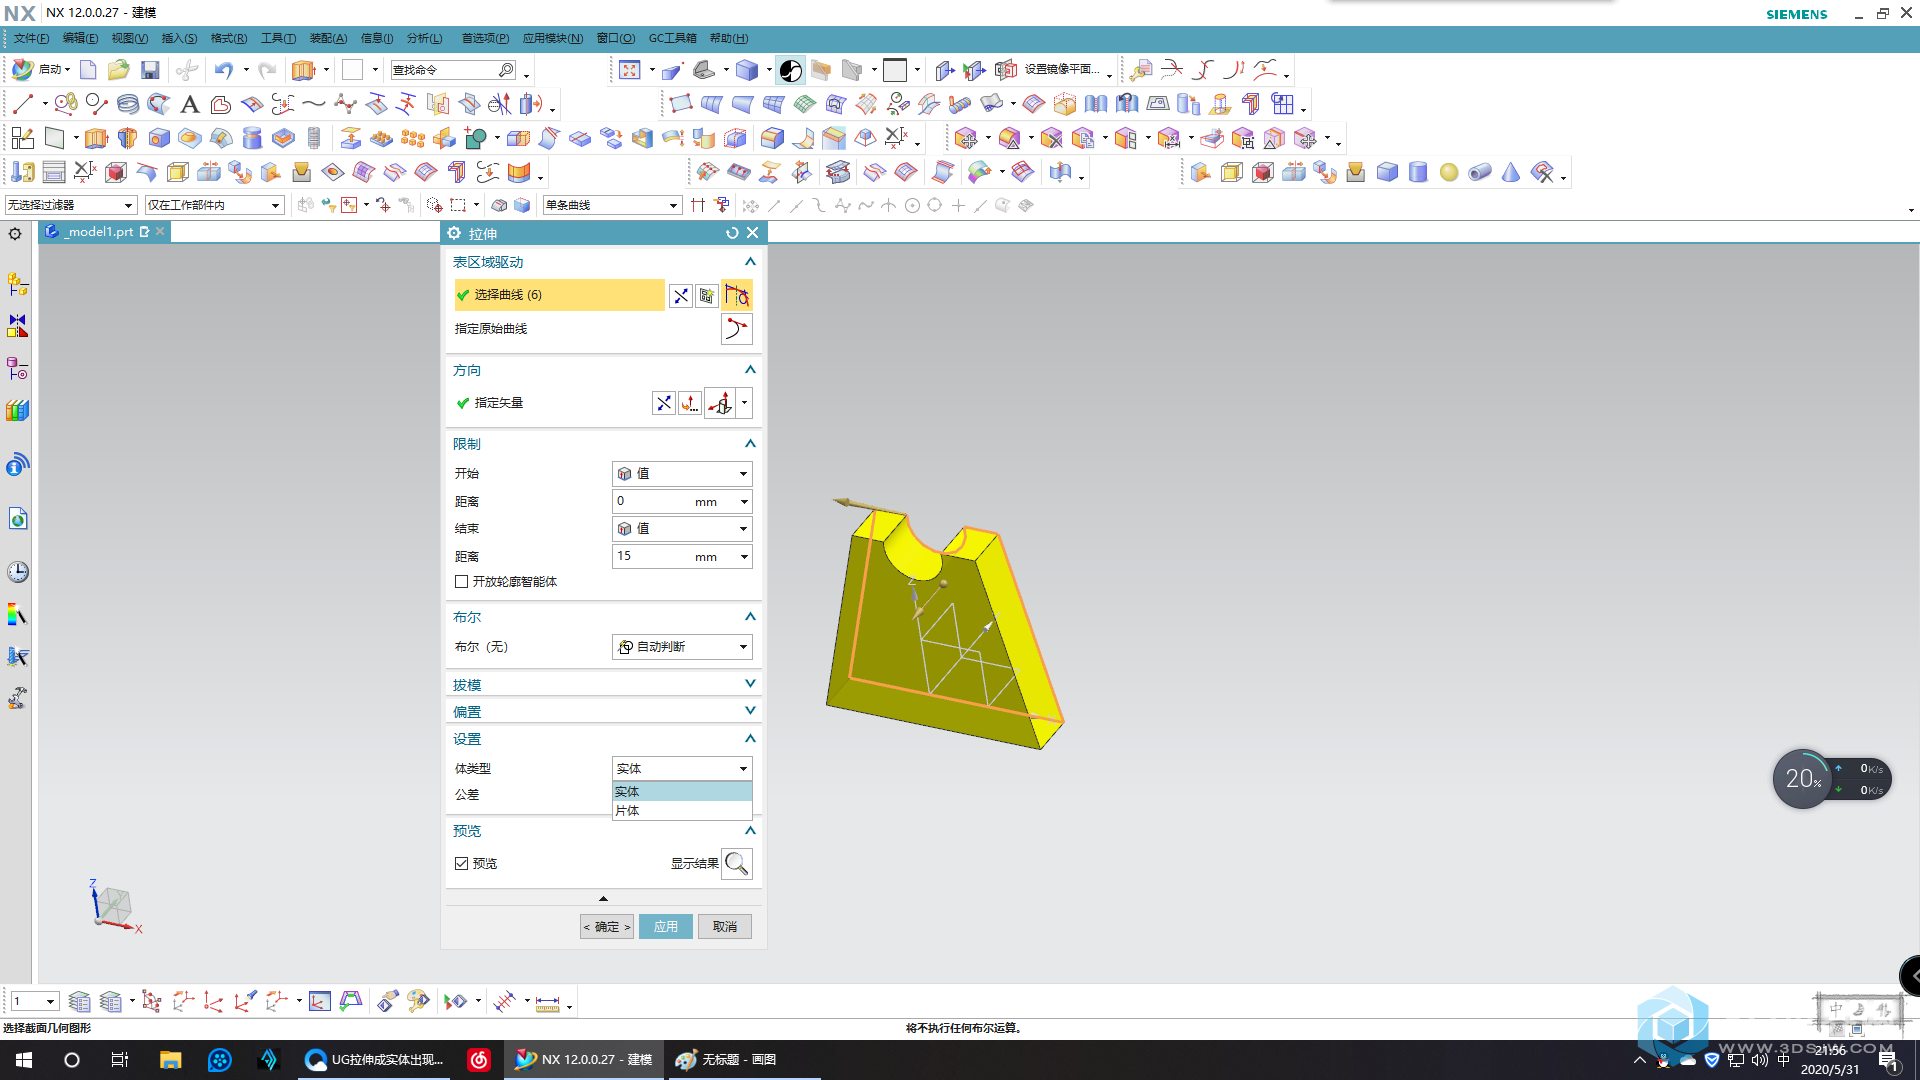Open the 单条曲线 curve rule dropdown
1920x1080 pixels.
(612, 205)
